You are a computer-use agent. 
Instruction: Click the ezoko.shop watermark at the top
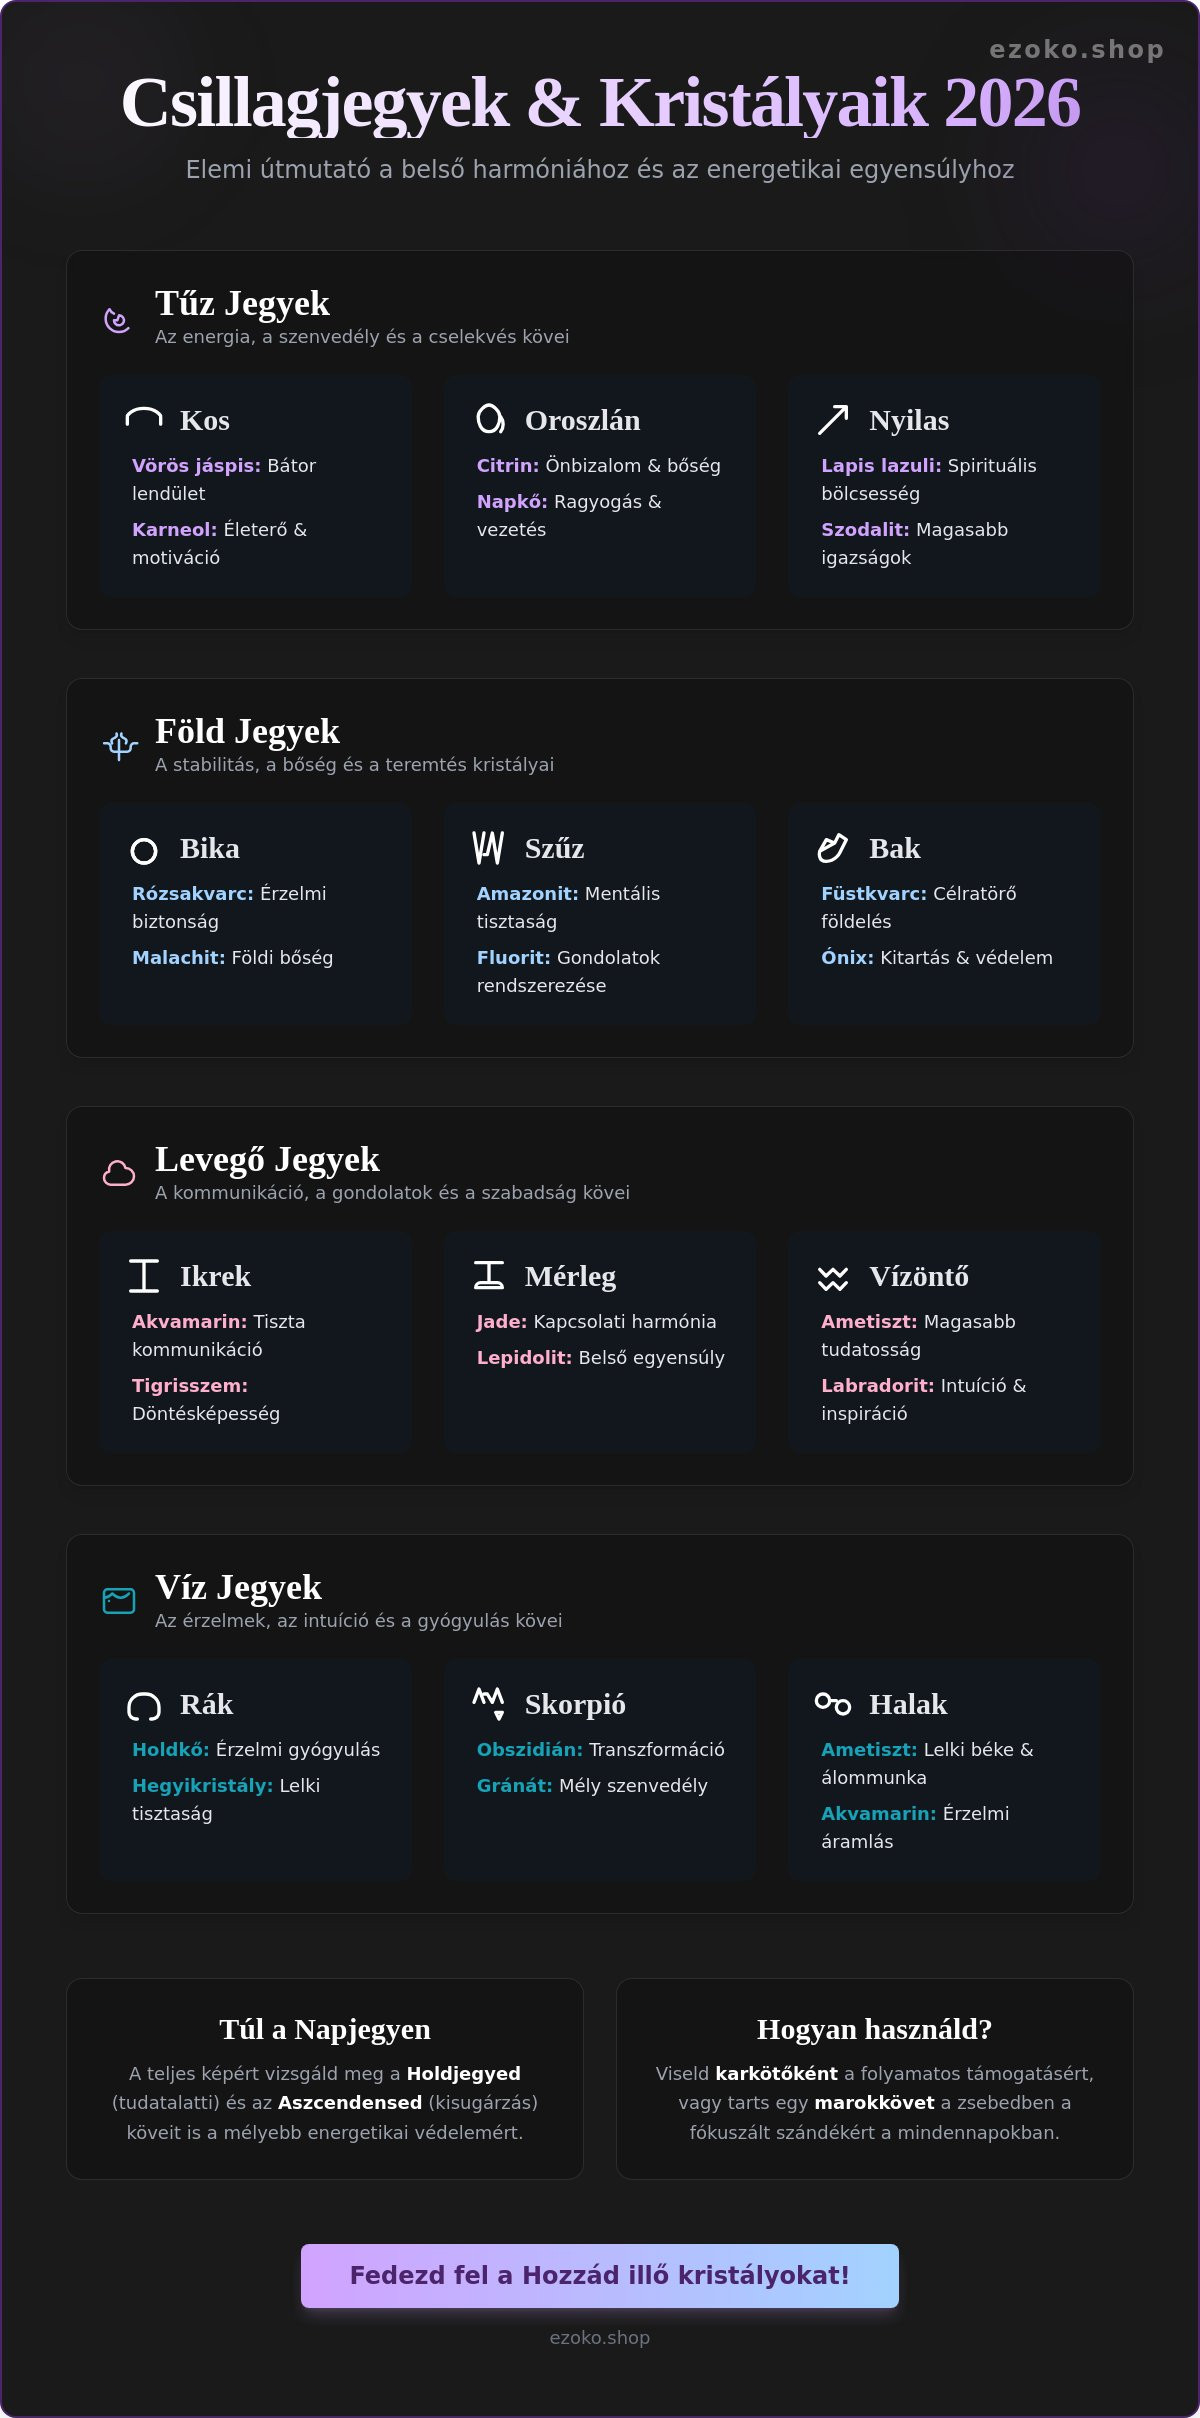coord(1077,49)
